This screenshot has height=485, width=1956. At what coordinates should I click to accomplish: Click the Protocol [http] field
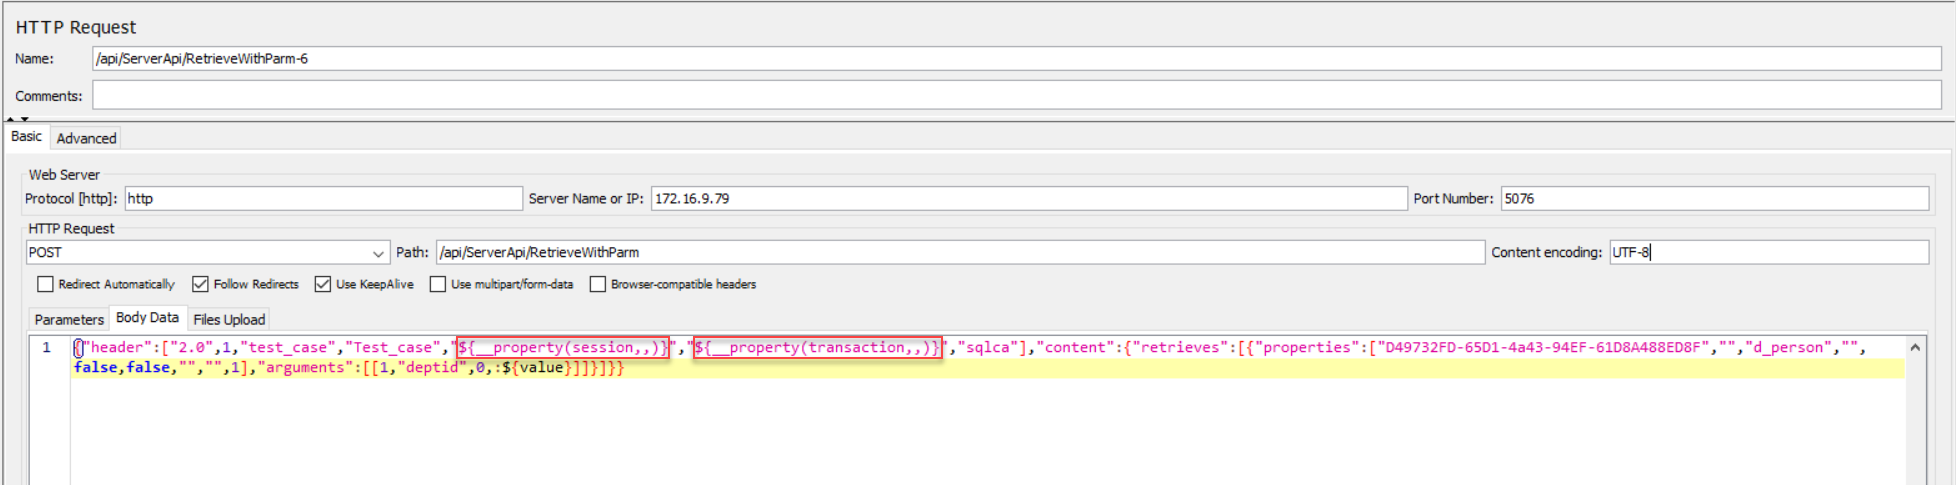pos(323,199)
